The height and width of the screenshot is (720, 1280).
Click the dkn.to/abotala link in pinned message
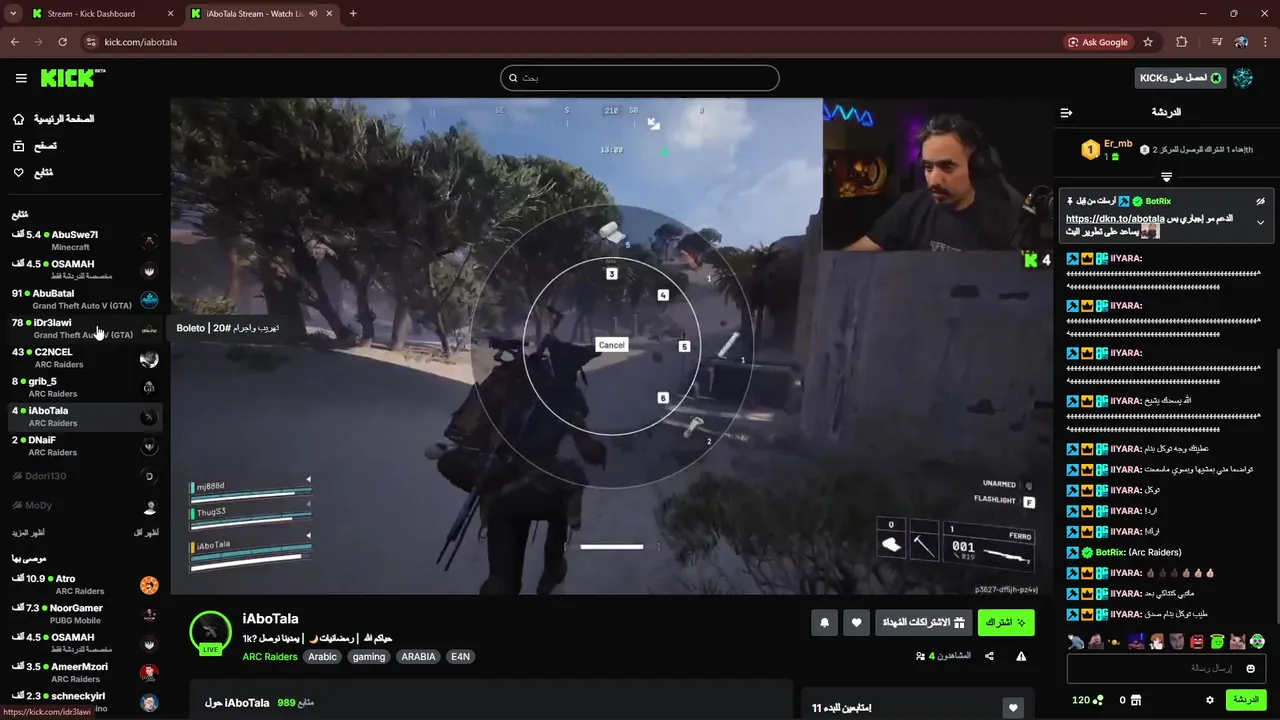point(1115,218)
